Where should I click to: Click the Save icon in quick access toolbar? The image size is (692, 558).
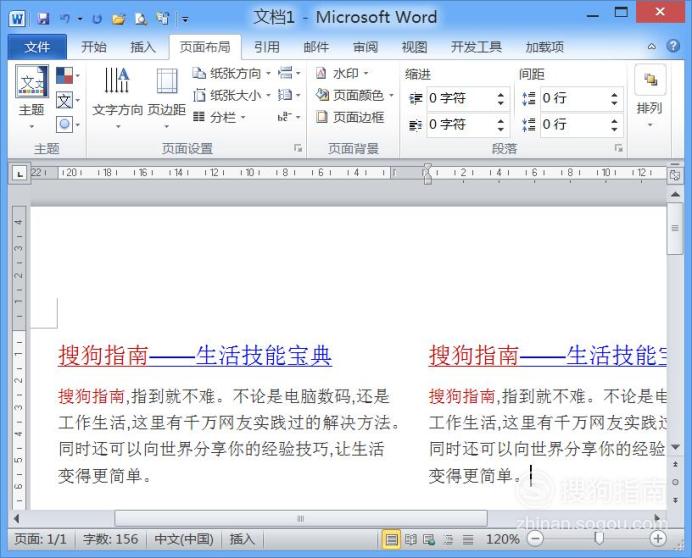(43, 19)
